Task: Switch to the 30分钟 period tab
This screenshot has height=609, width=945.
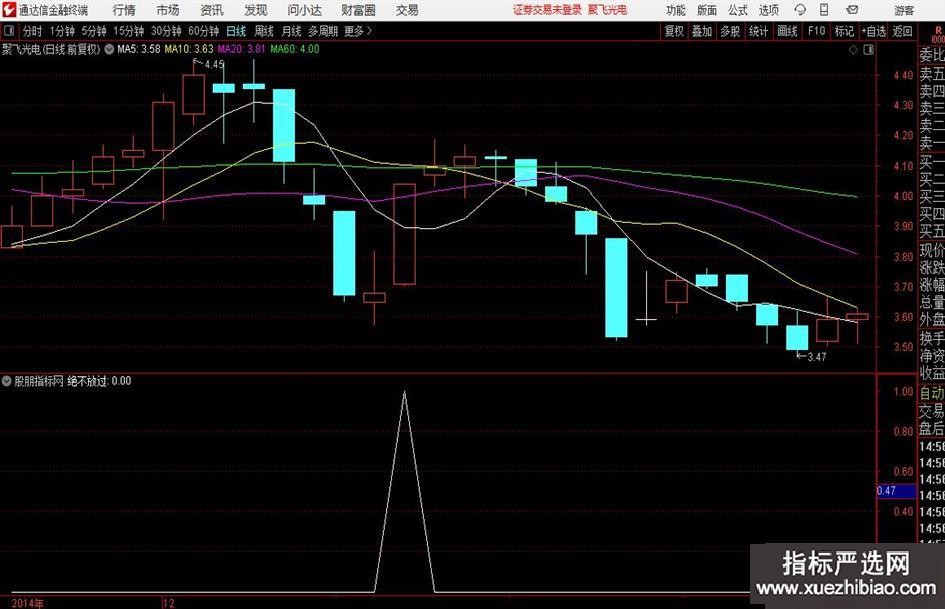Action: (166, 31)
